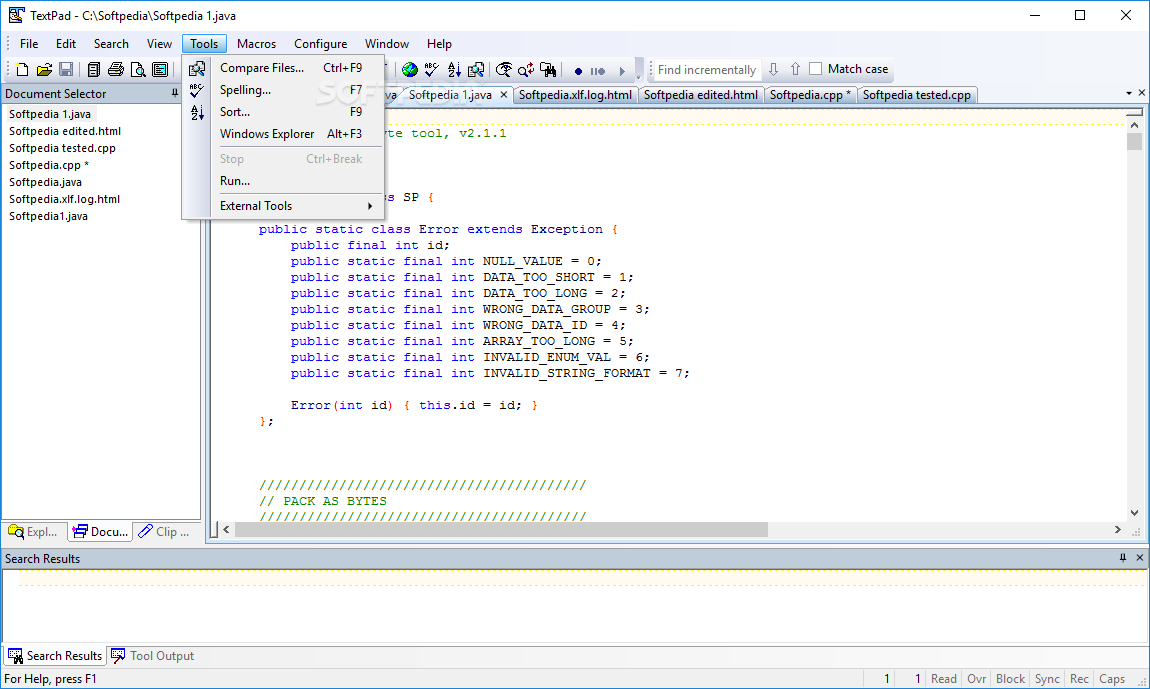
Task: Click the Find Previous up arrow icon
Action: pos(795,70)
